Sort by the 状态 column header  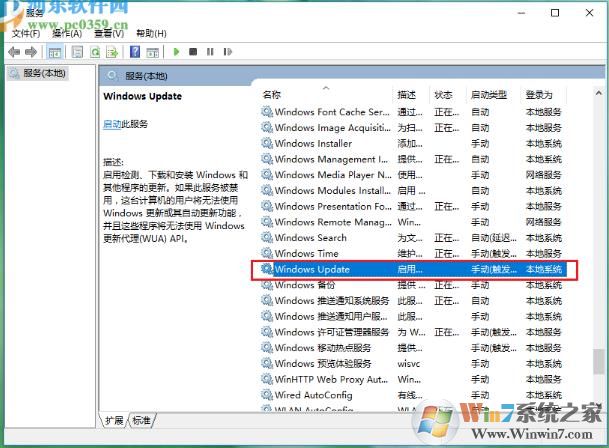[443, 95]
